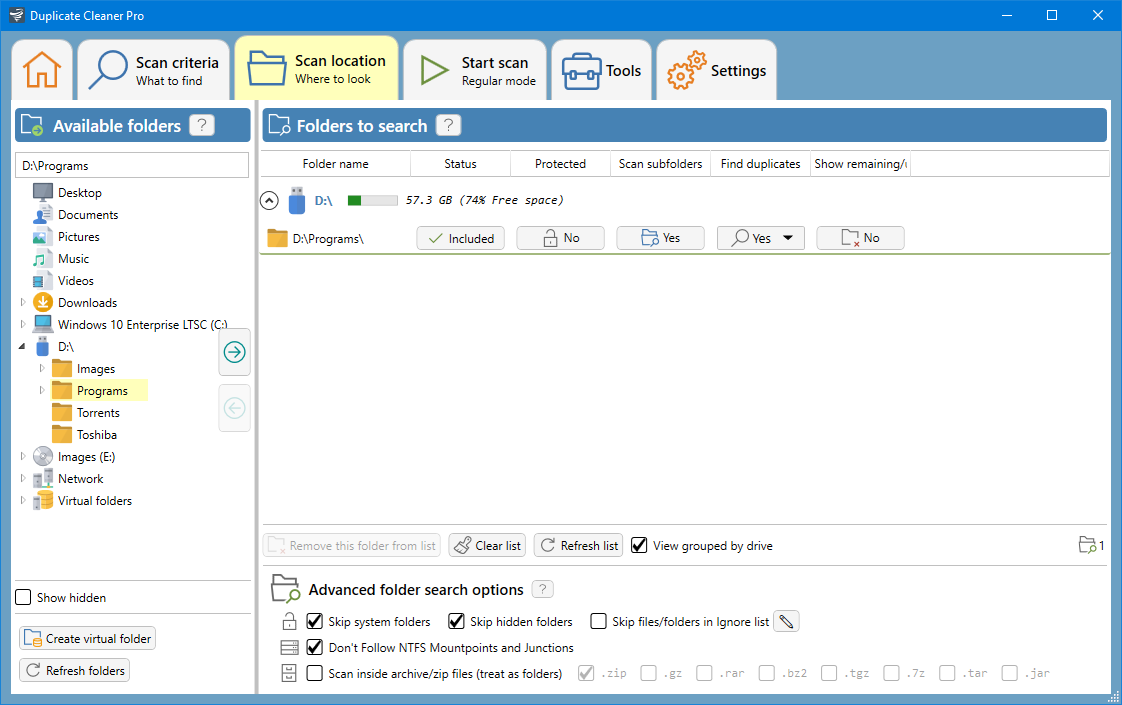Click the Duplicate Cleaner Pro title bar icon
This screenshot has height=705, width=1122.
tap(16, 15)
